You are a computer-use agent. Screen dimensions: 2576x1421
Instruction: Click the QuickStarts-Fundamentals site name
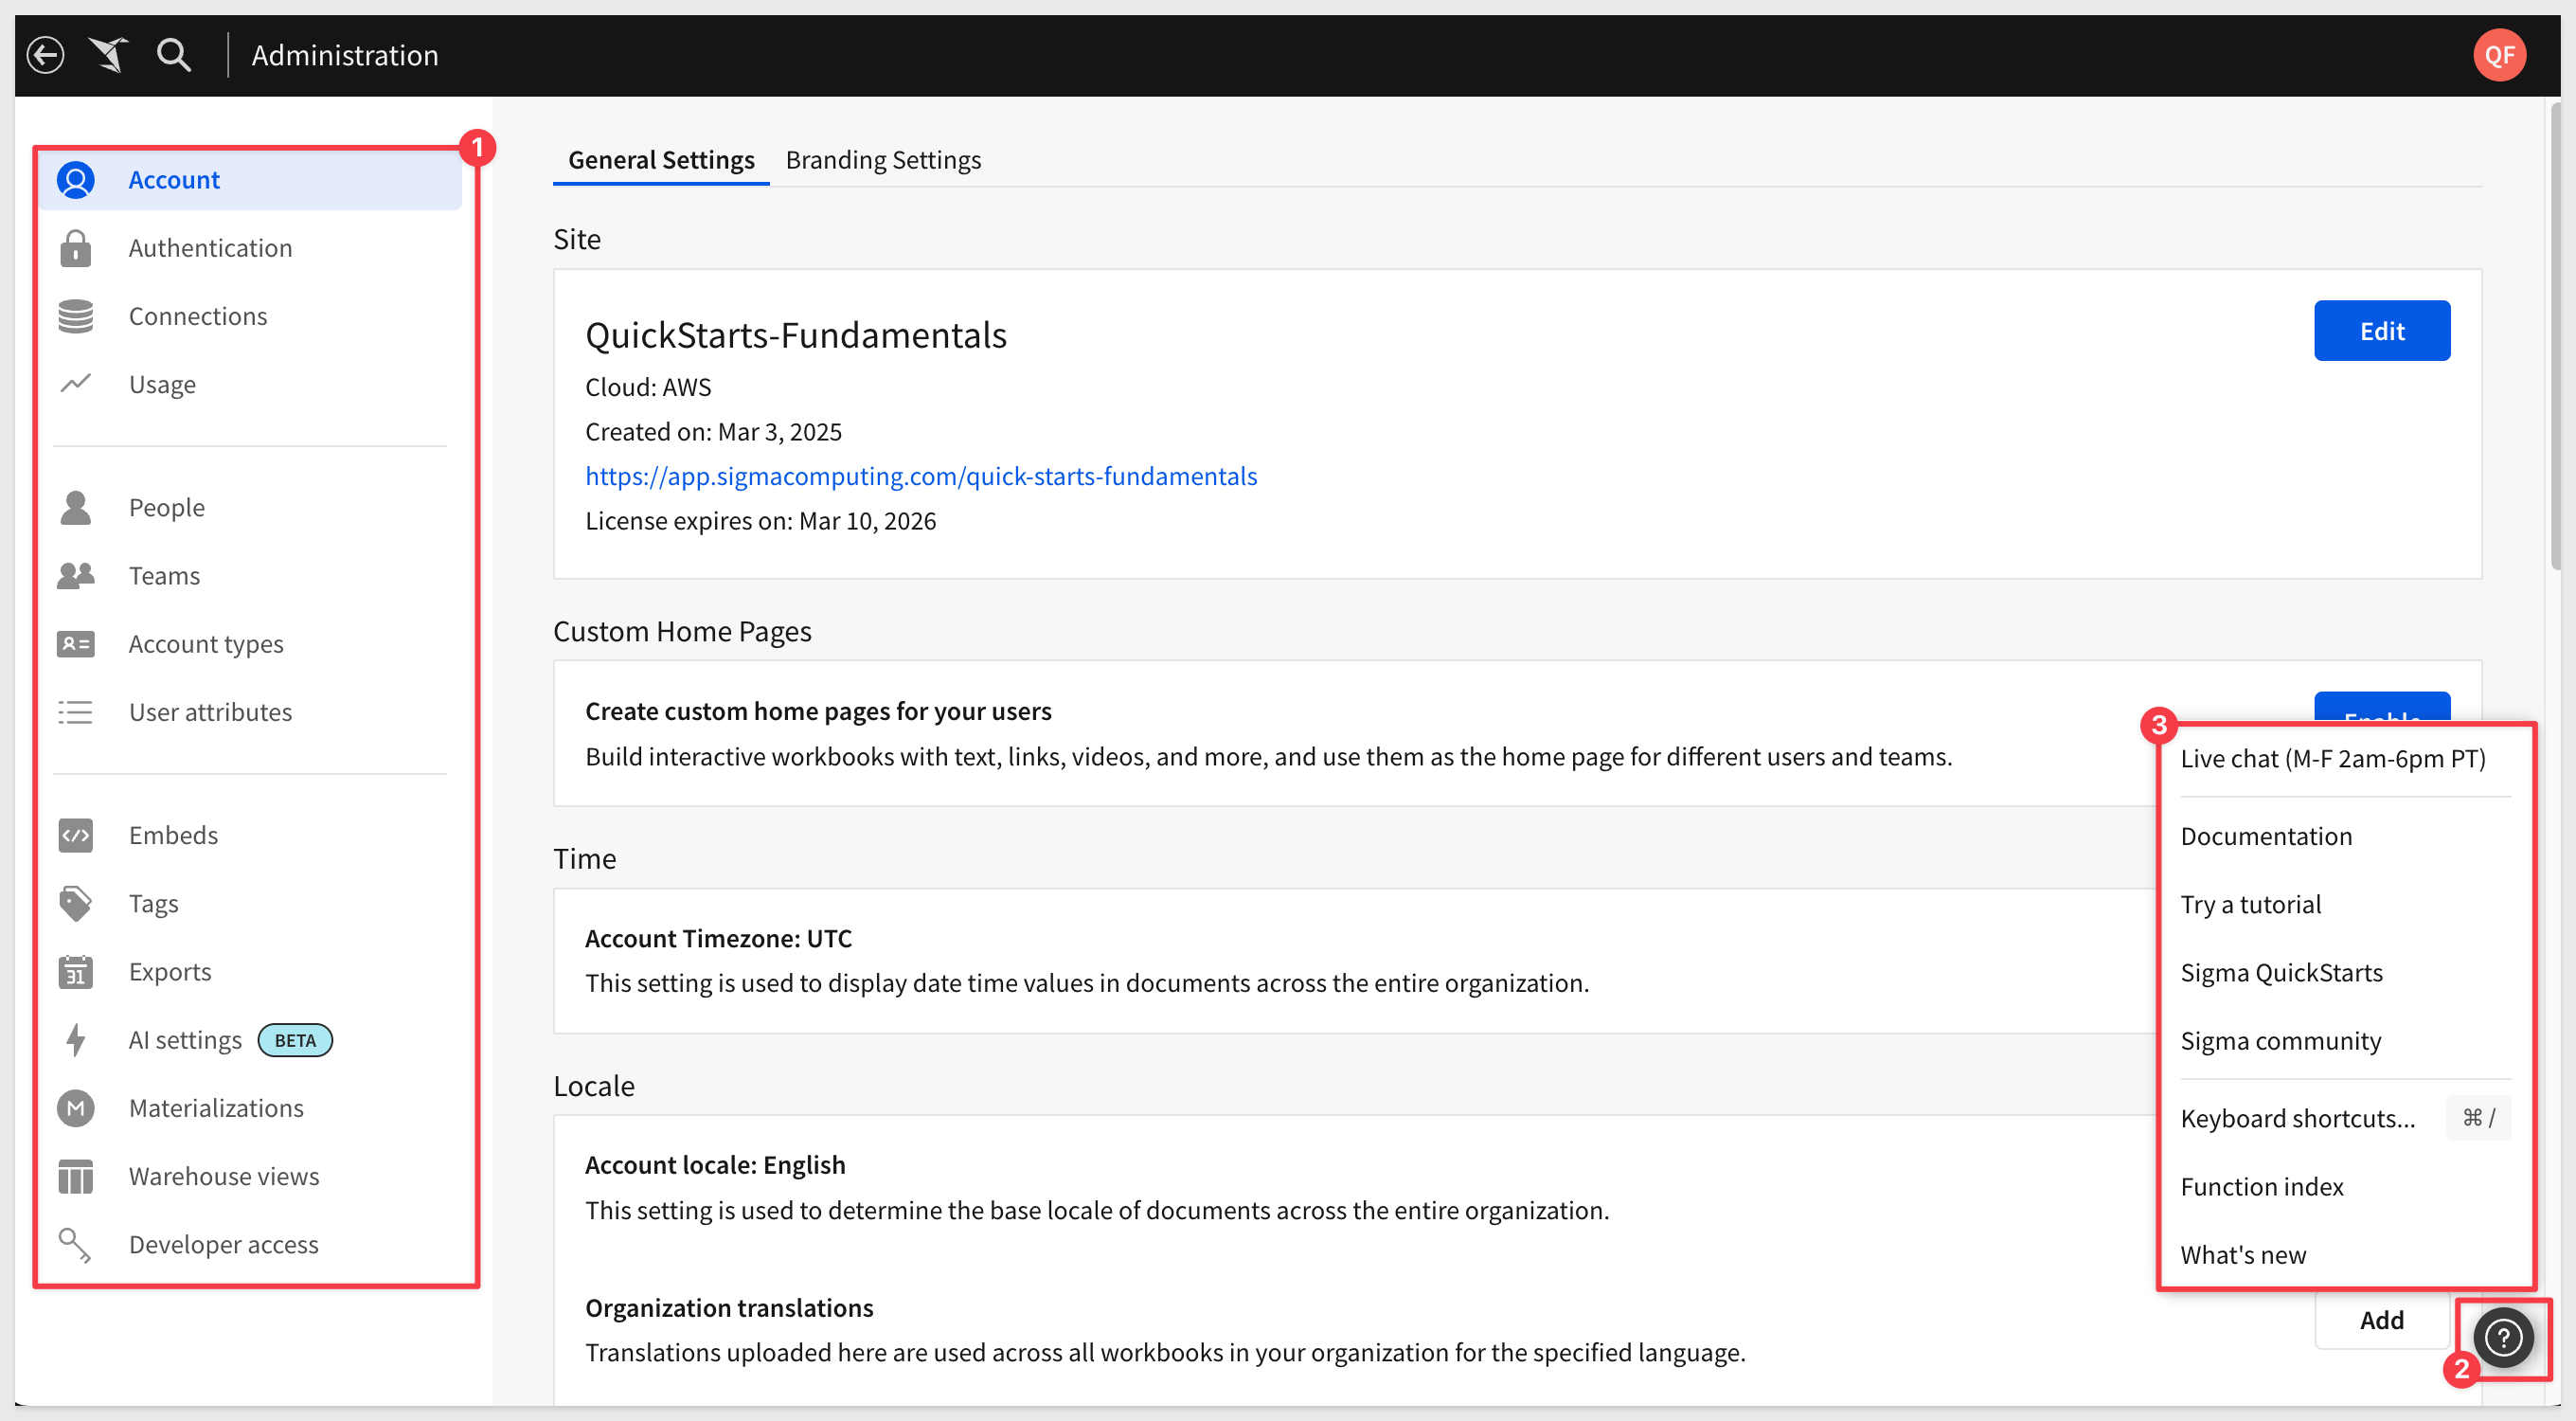(795, 334)
